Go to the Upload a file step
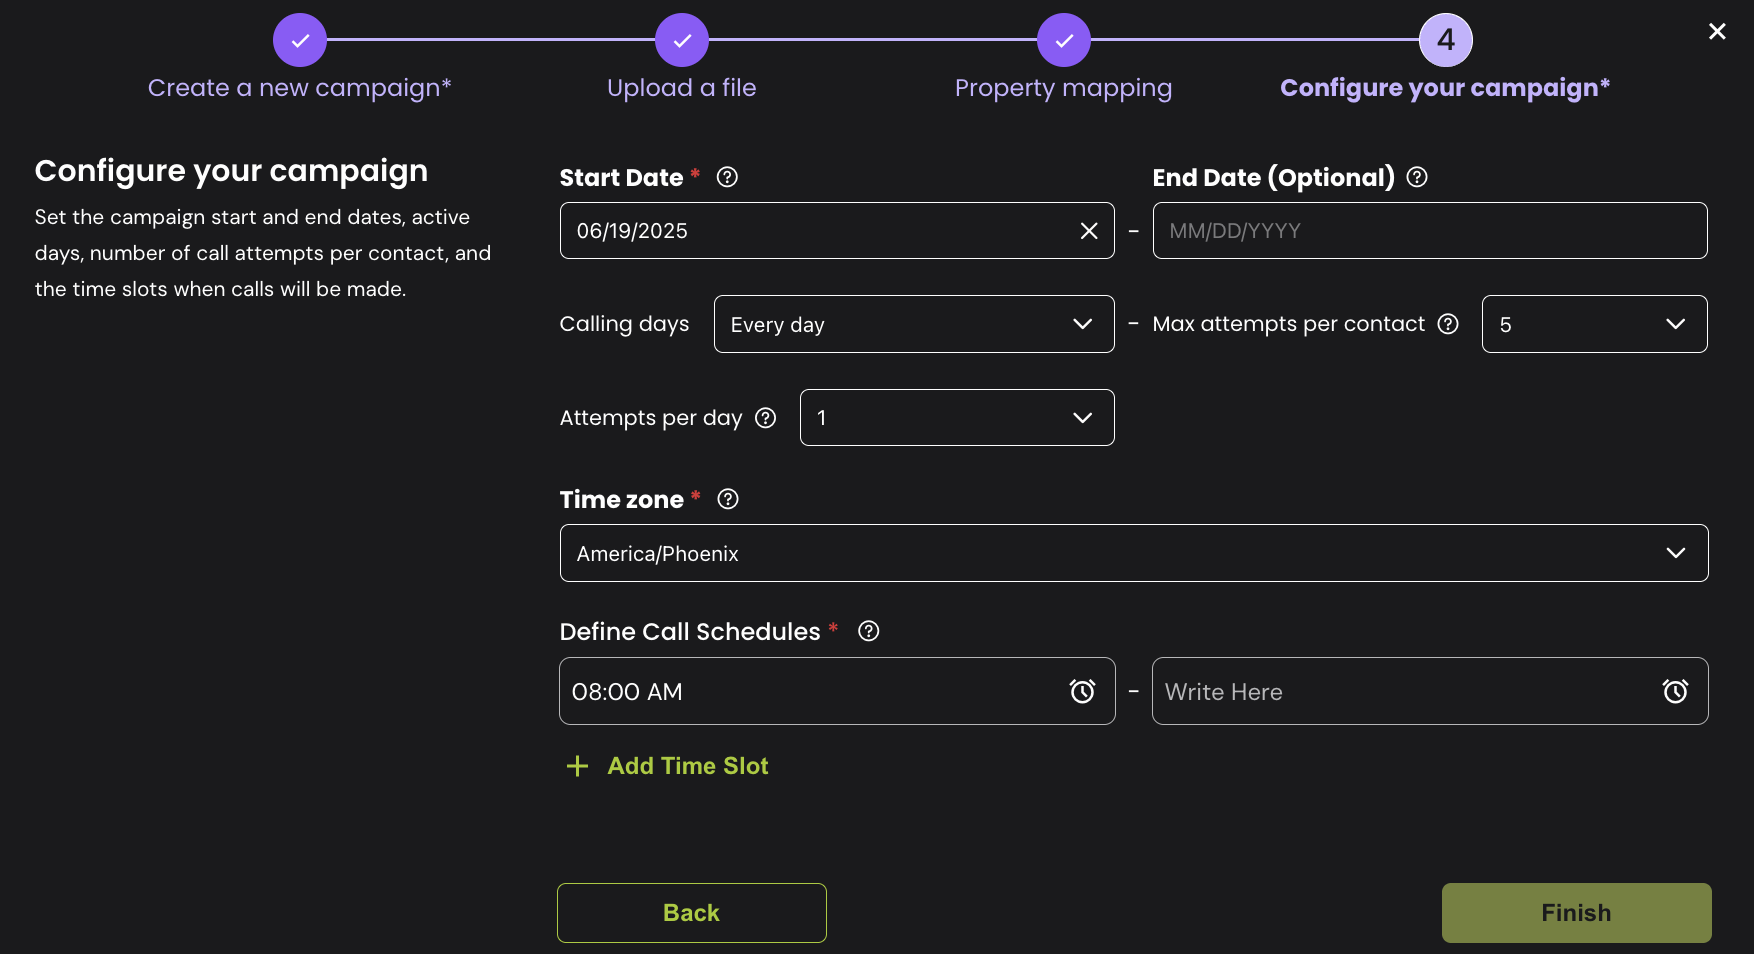 [682, 40]
